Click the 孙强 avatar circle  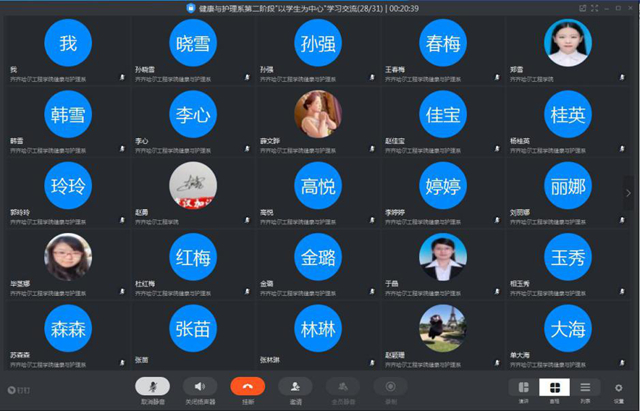pos(320,43)
